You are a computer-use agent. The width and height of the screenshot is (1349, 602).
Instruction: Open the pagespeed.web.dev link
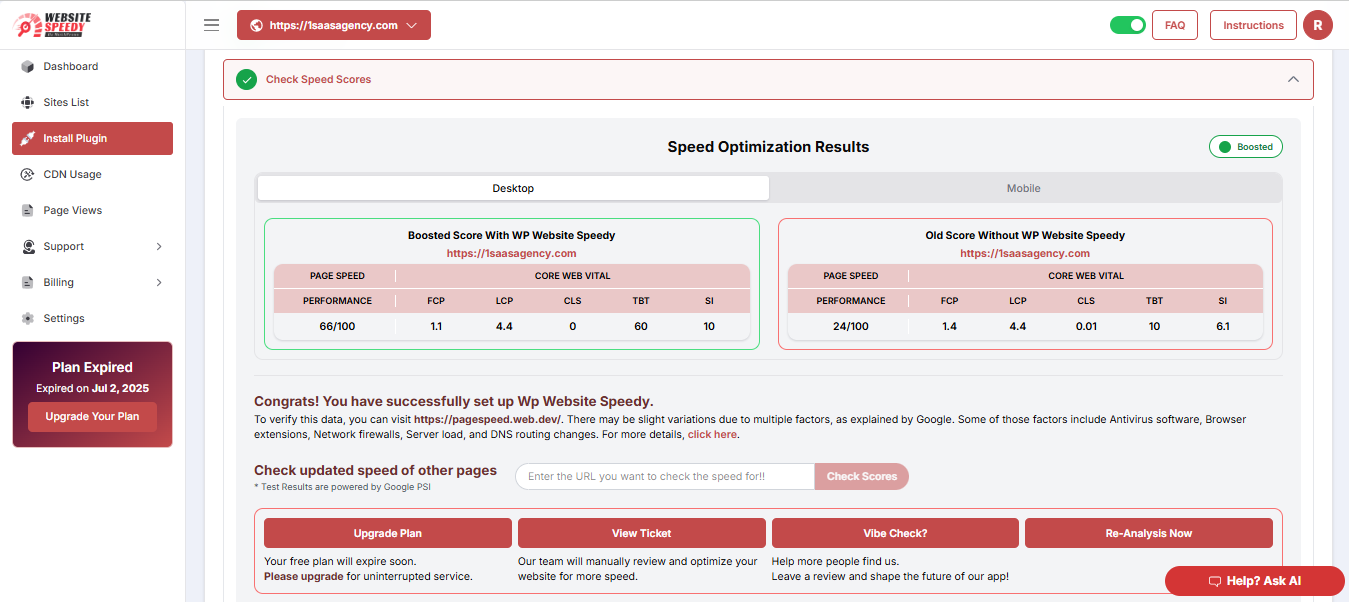tap(488, 420)
